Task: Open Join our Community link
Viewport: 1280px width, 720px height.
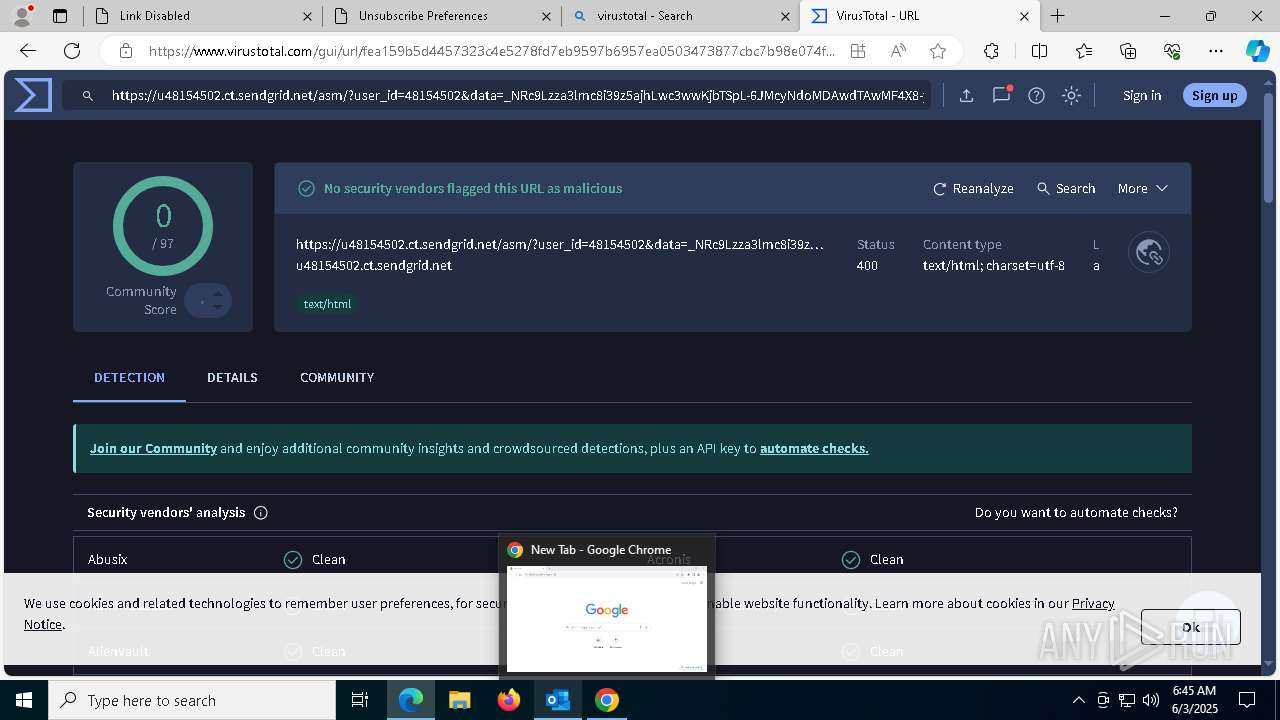Action: (153, 448)
